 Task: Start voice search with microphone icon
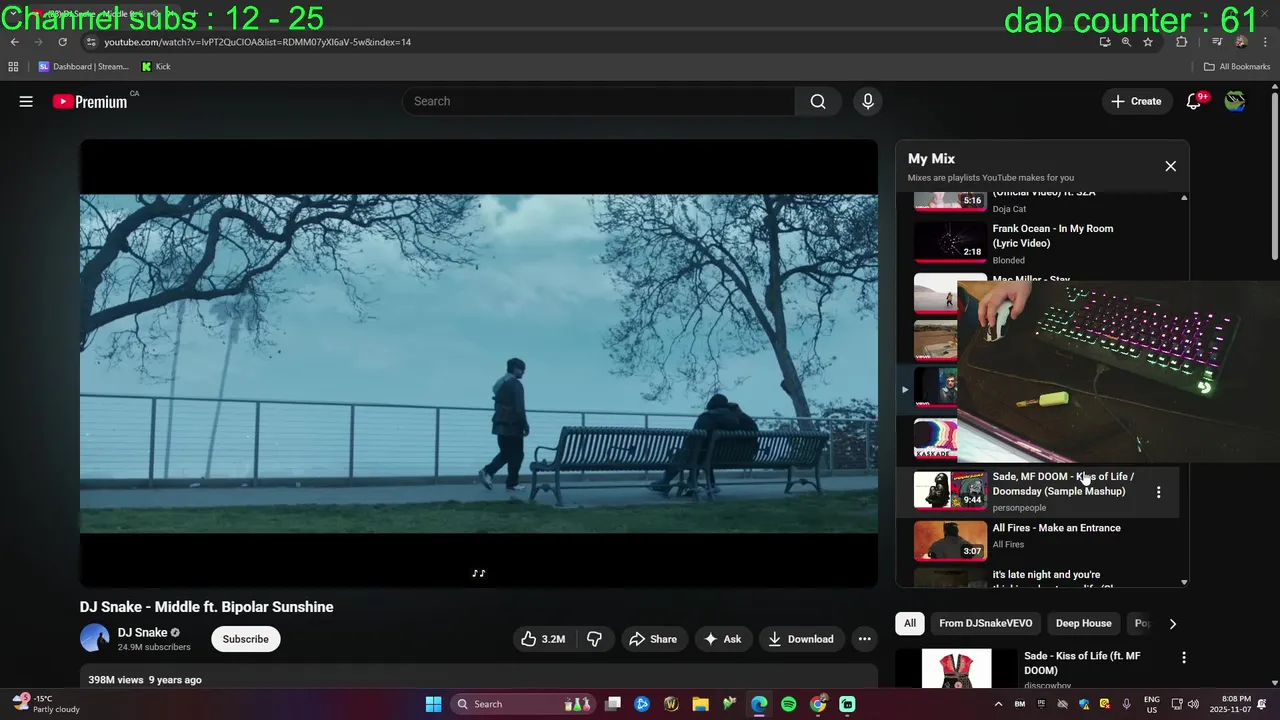868,101
